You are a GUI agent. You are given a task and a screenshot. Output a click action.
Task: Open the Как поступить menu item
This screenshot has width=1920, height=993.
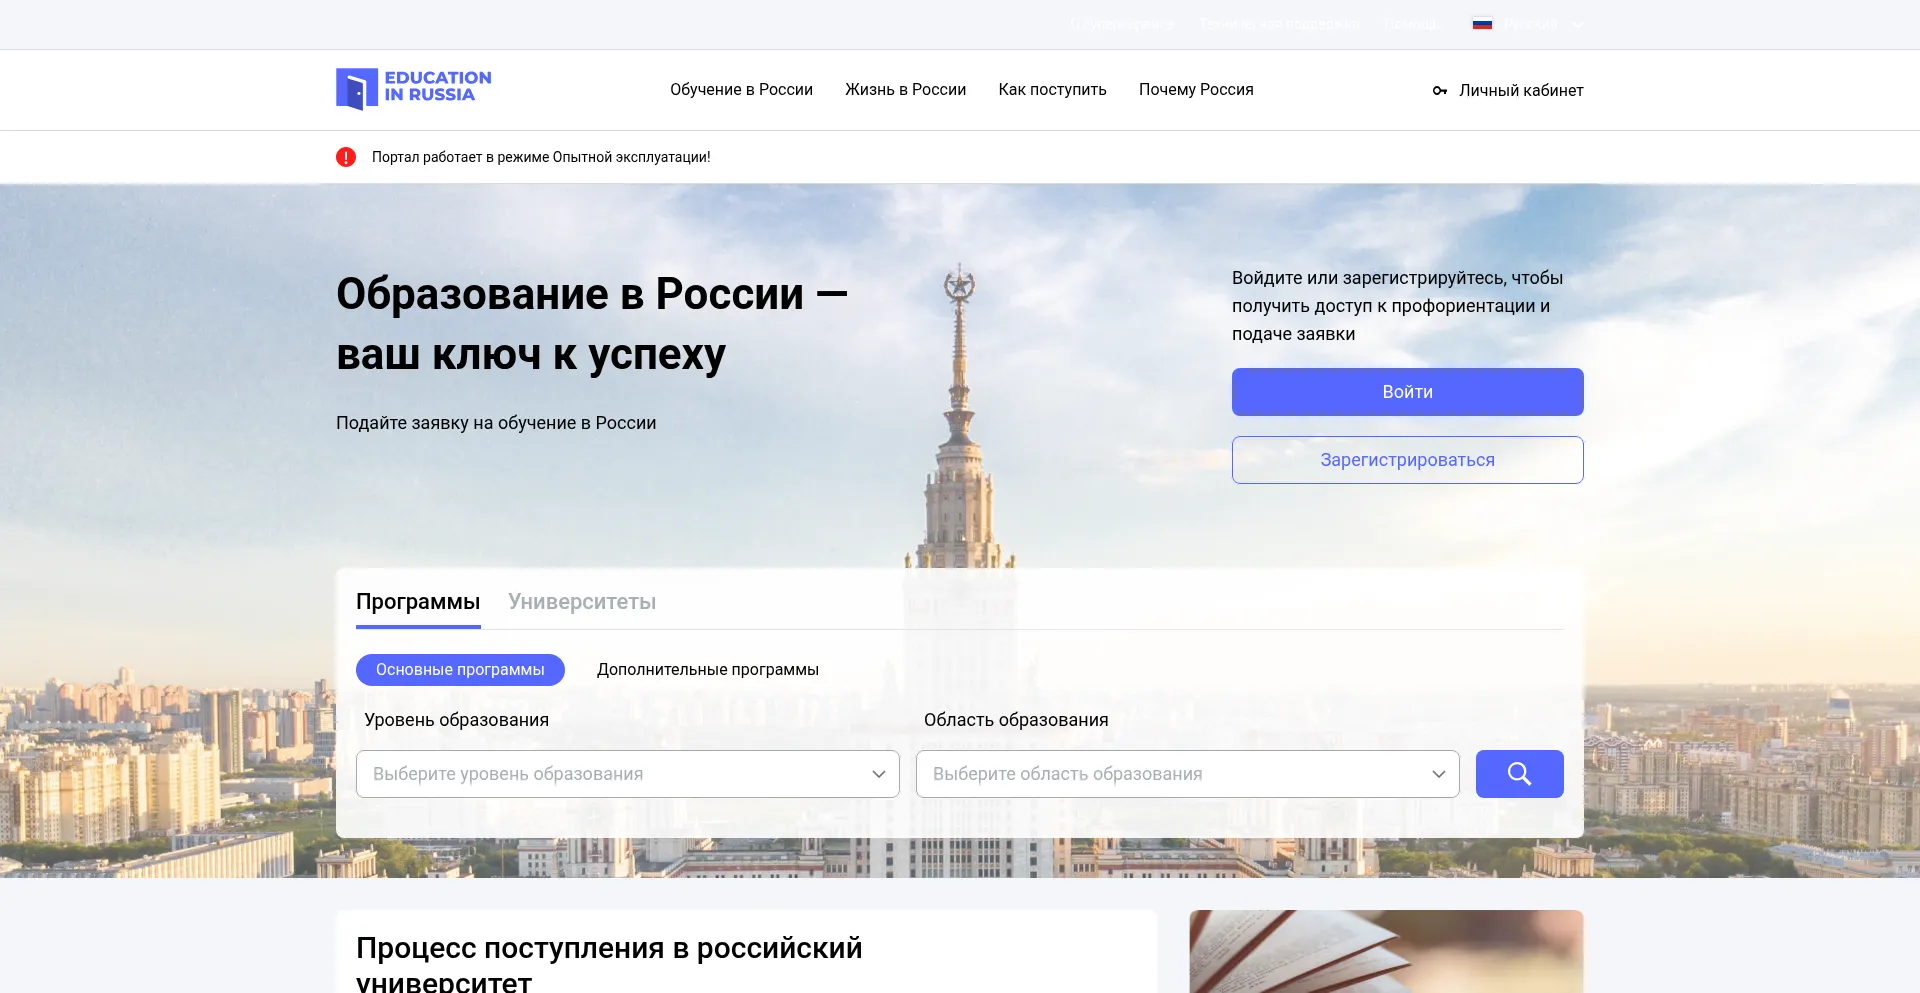(x=1052, y=90)
